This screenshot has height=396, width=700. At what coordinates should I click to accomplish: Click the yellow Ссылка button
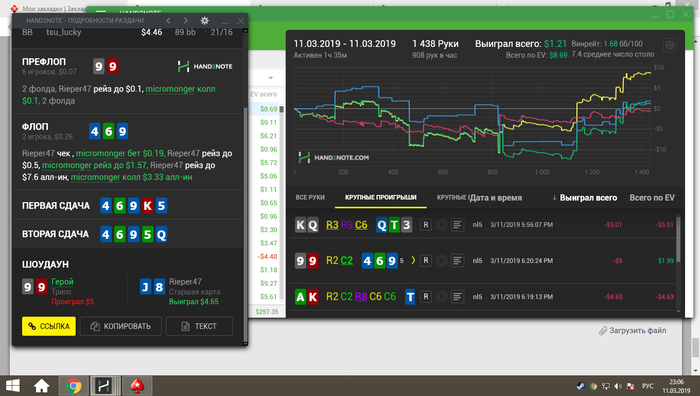49,326
